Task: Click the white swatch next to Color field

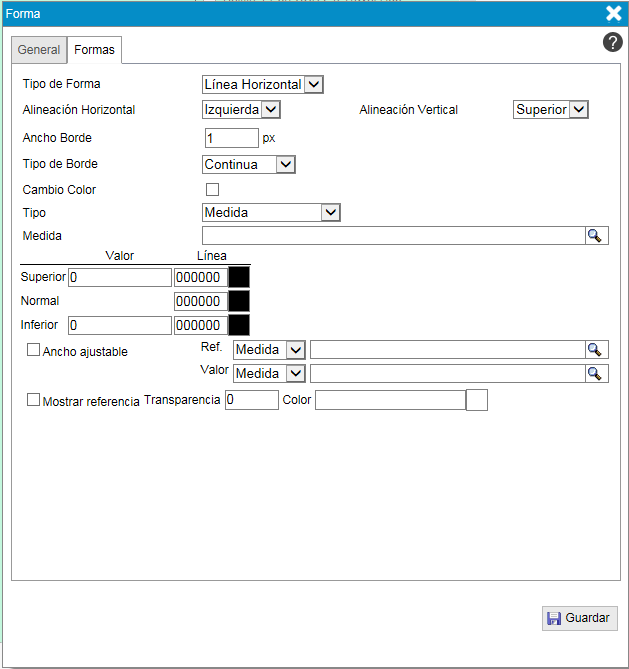Action: (x=477, y=400)
